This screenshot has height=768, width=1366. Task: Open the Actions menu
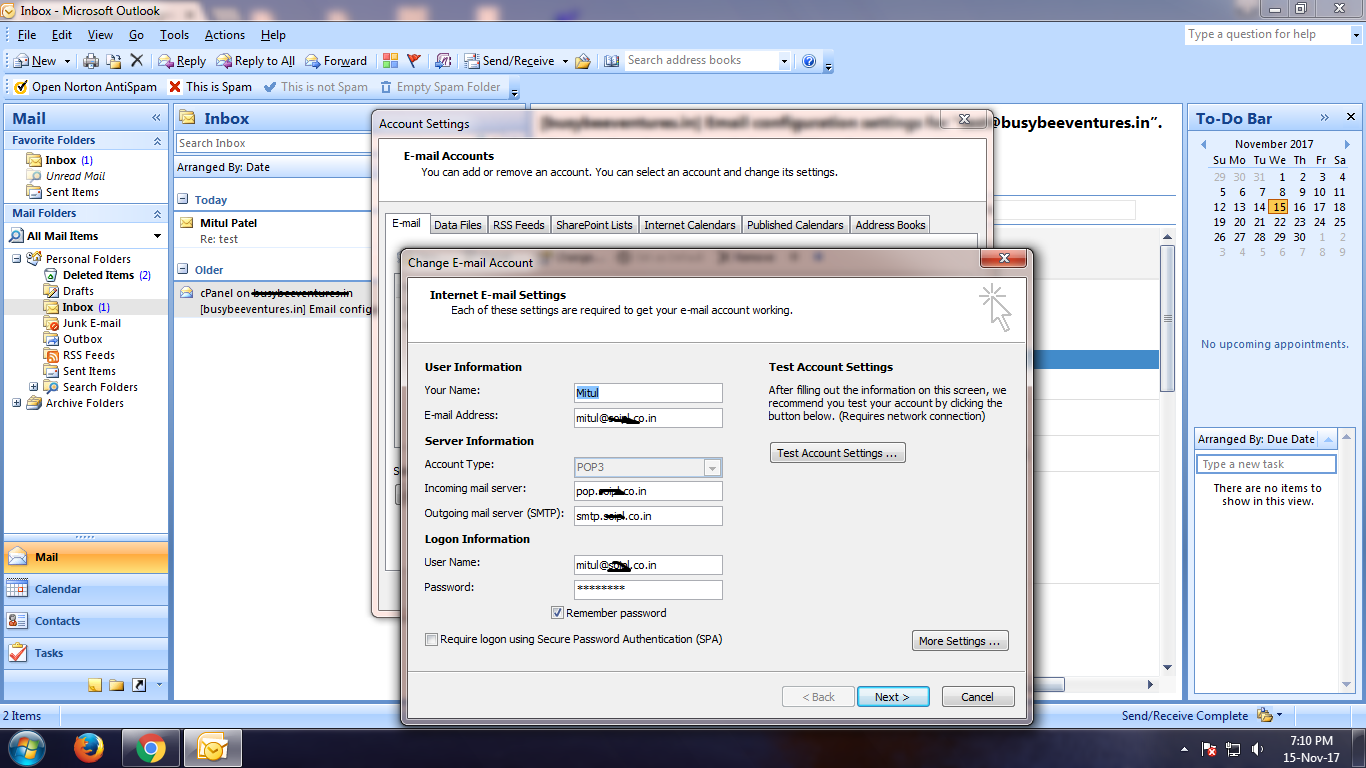click(x=225, y=35)
